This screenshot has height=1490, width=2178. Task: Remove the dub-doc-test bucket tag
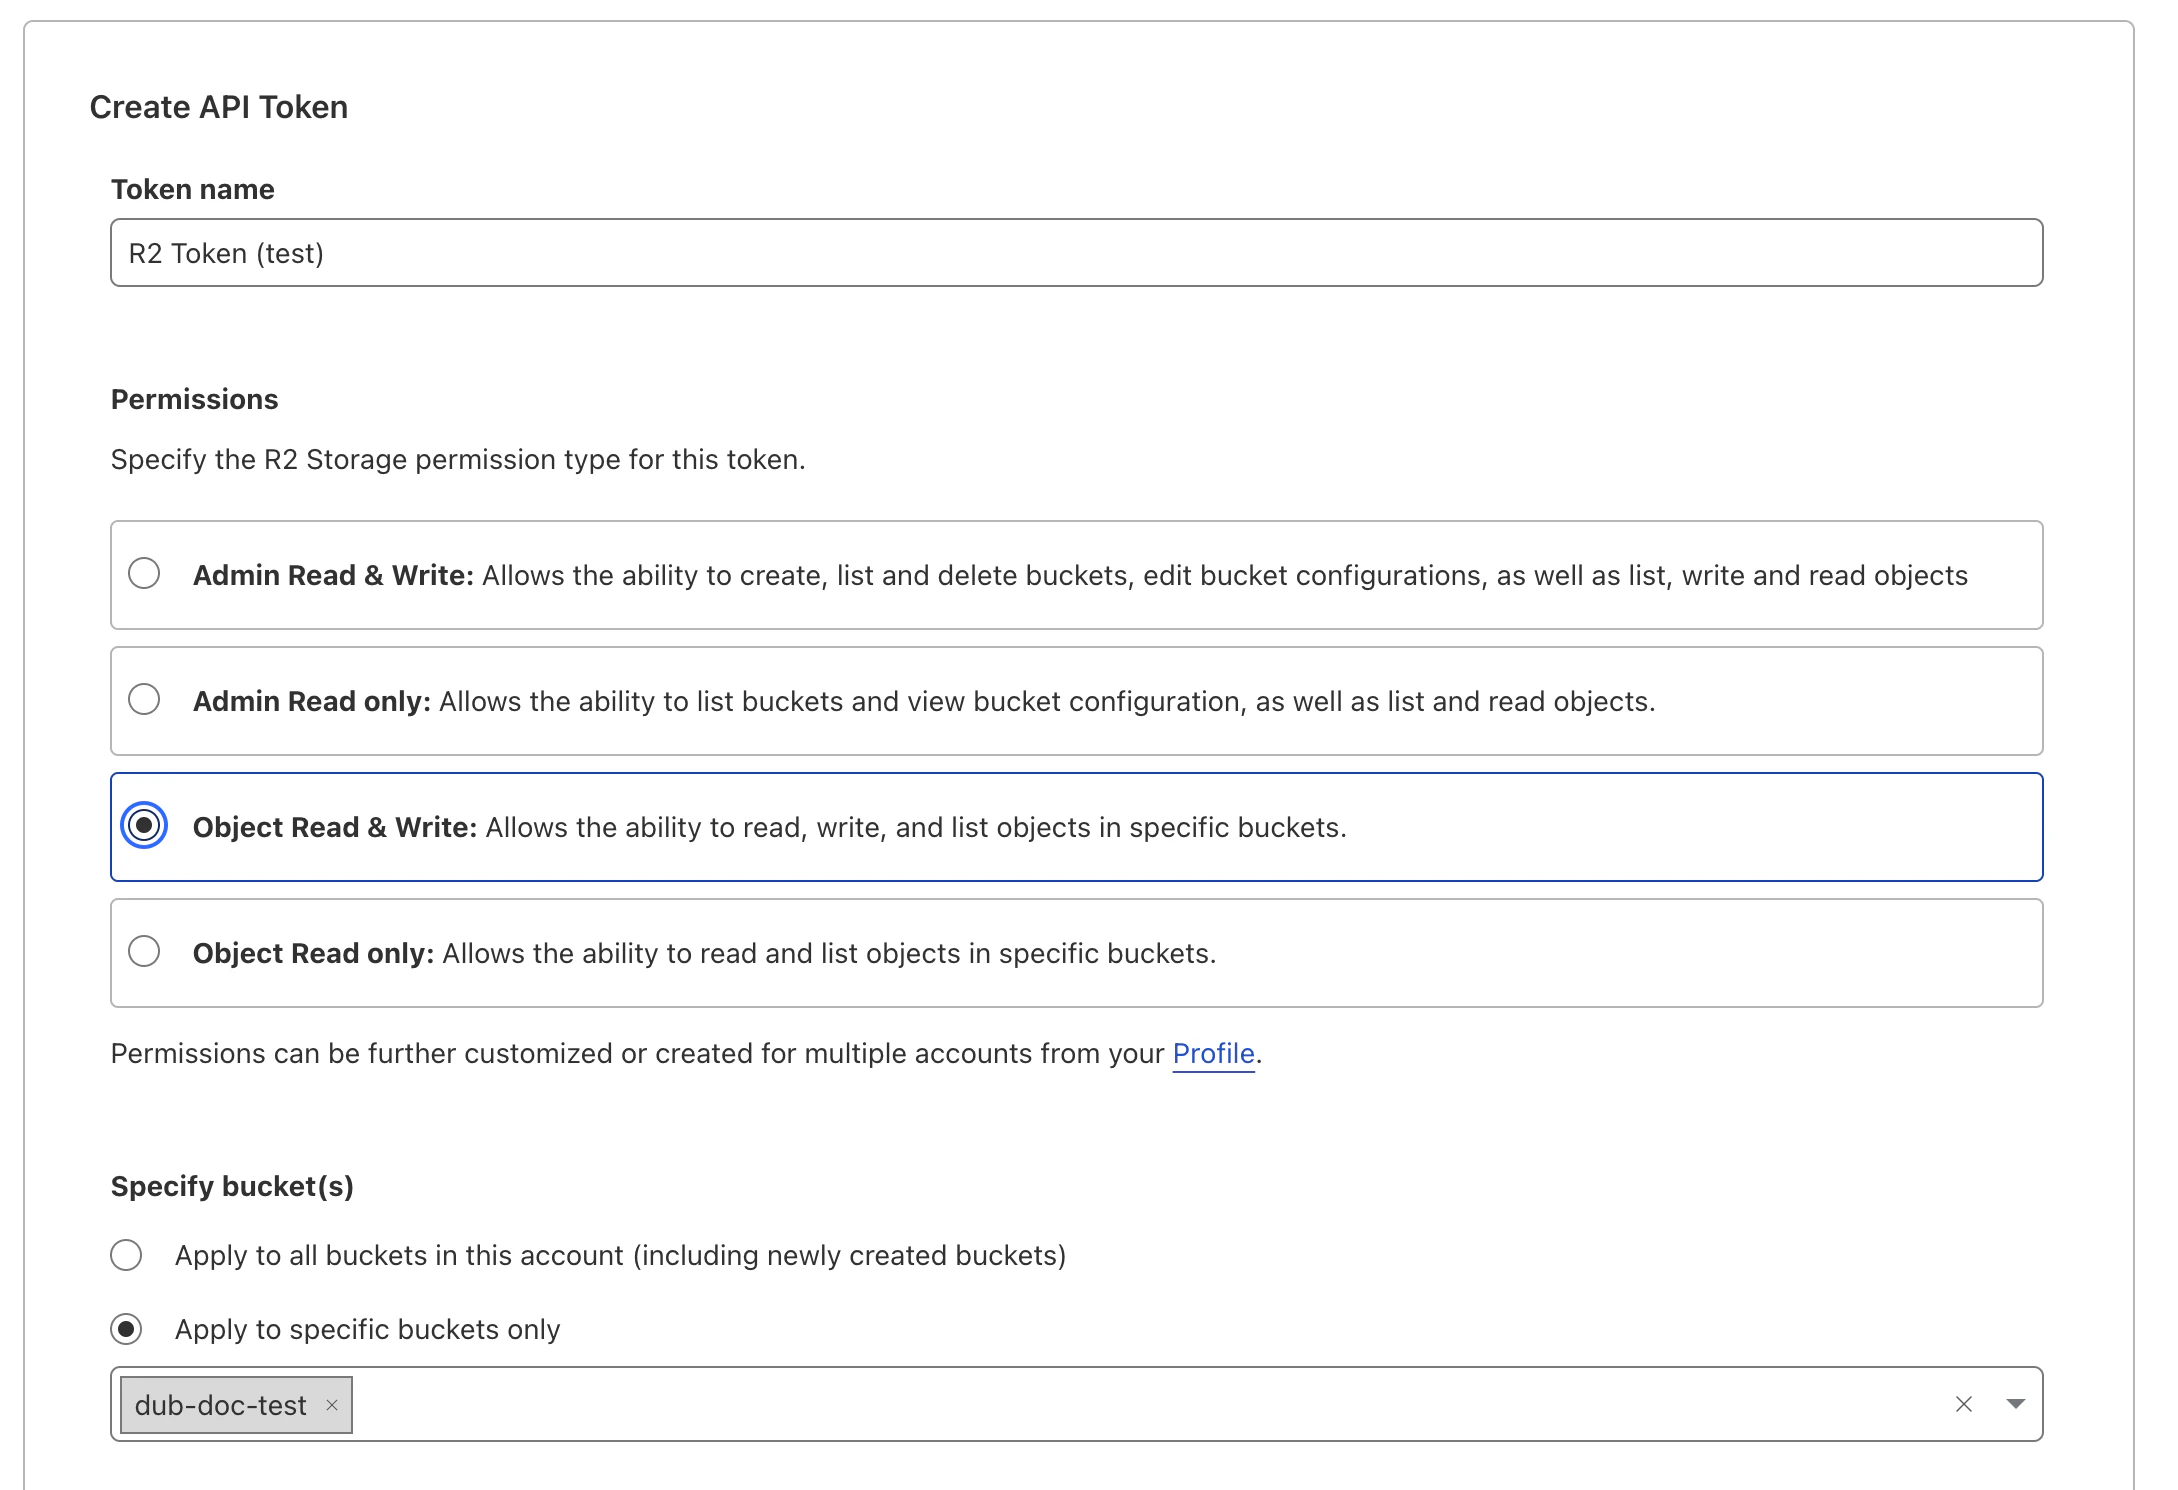(x=331, y=1405)
